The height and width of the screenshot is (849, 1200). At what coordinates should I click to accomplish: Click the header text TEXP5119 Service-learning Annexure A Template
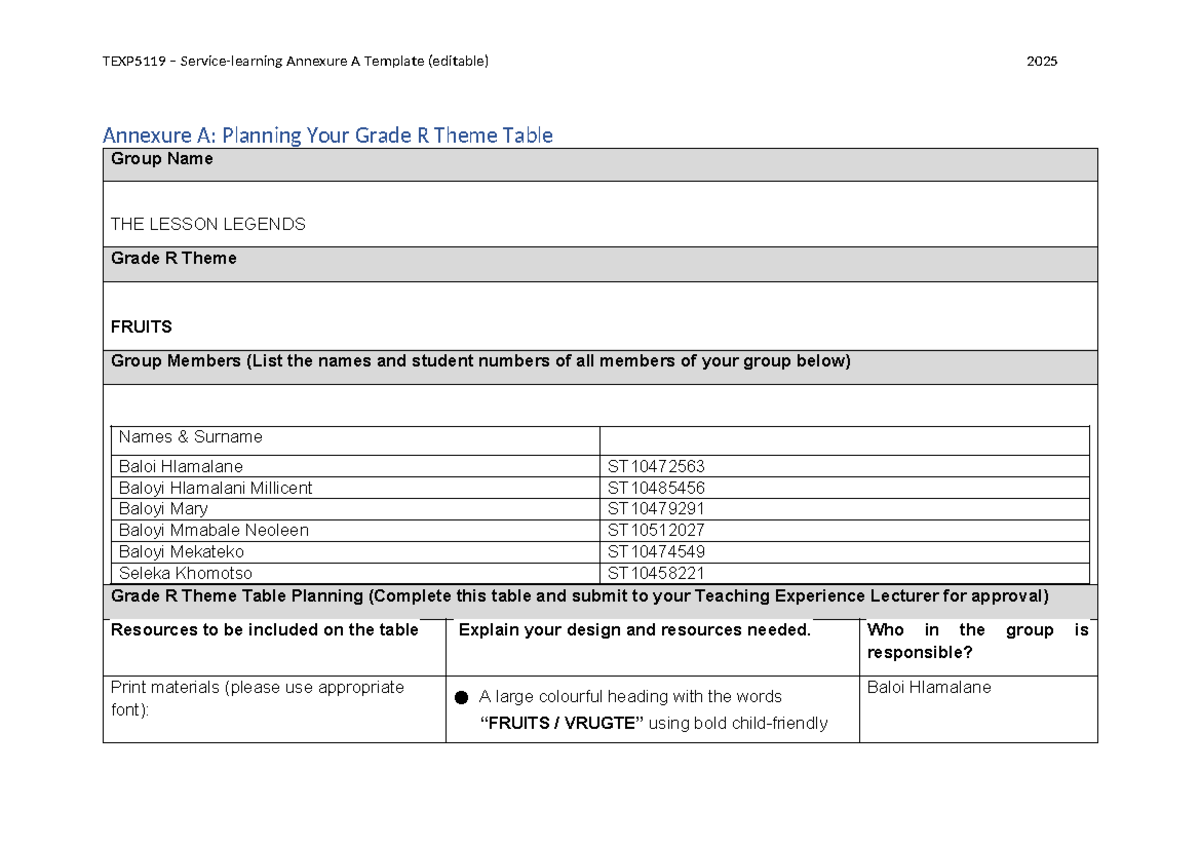coord(295,61)
